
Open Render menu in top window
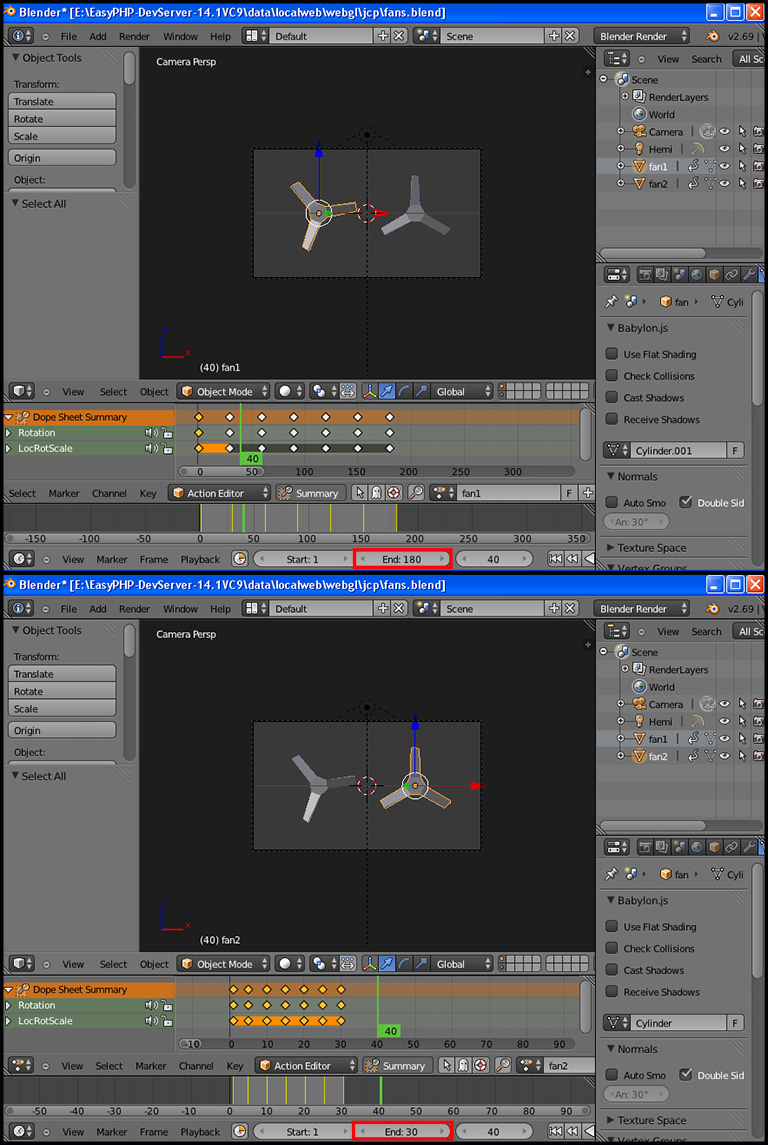tap(134, 37)
